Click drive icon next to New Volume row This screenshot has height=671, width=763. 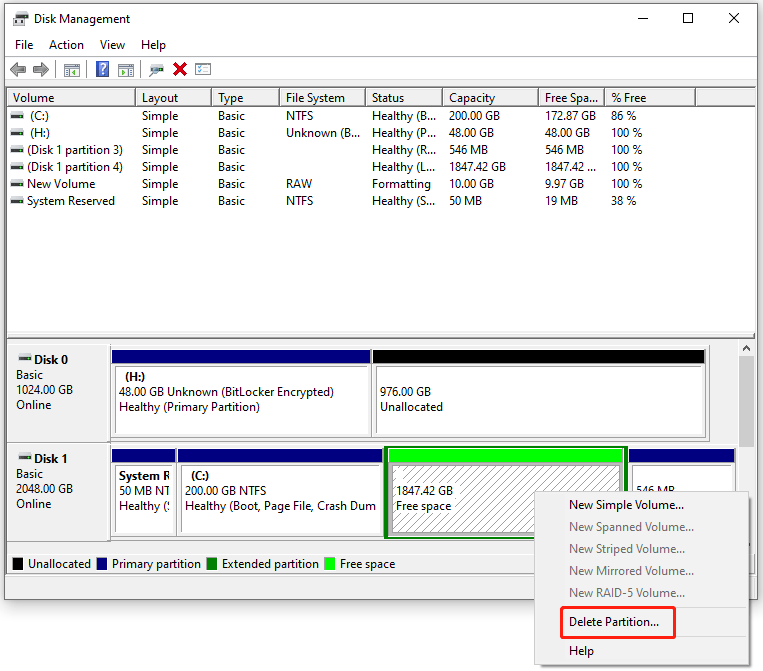click(17, 184)
